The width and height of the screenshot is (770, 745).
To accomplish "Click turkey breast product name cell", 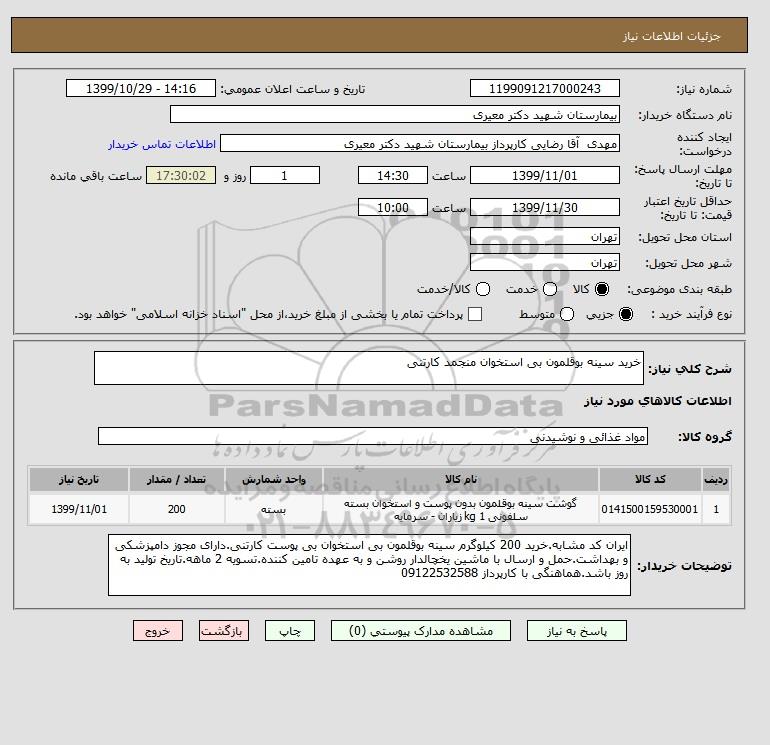I will tap(461, 509).
